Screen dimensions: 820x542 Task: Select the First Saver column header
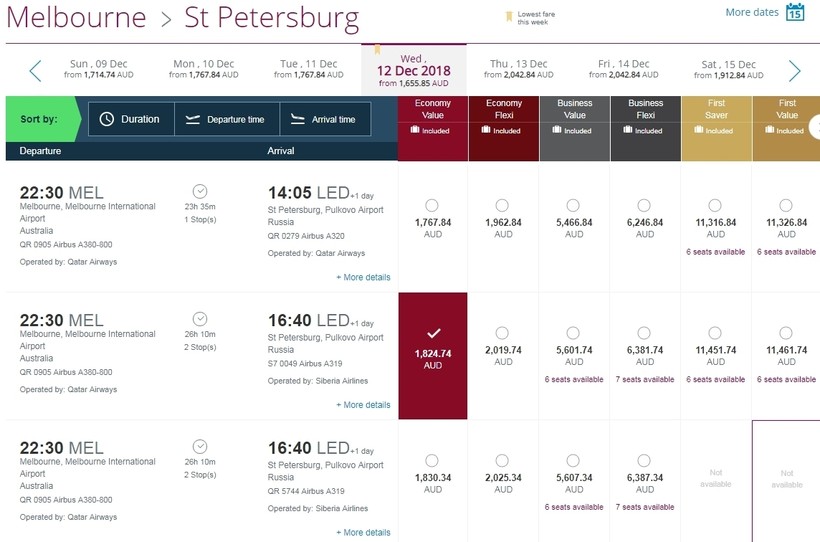(x=715, y=116)
